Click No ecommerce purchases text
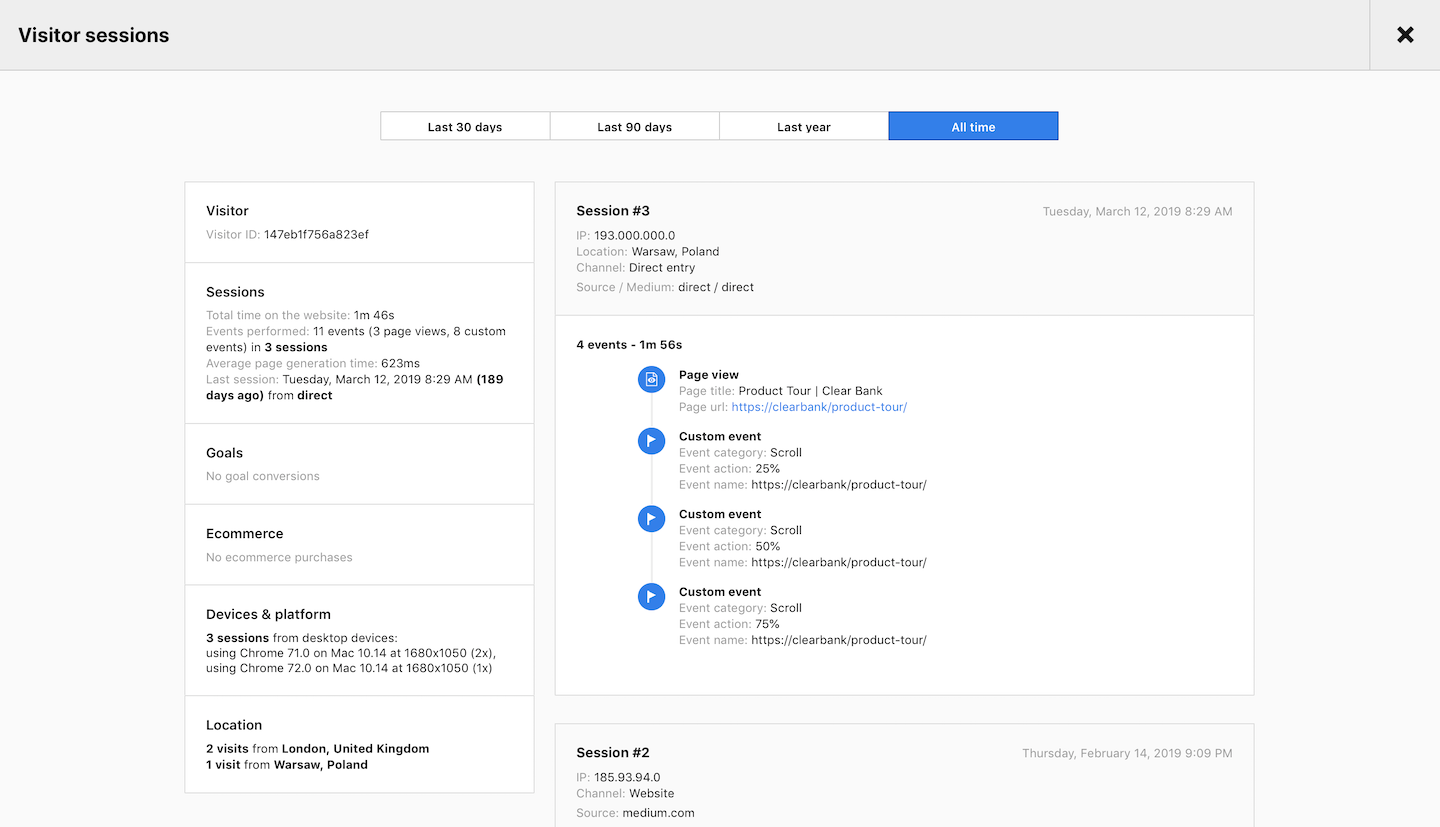 [x=279, y=557]
